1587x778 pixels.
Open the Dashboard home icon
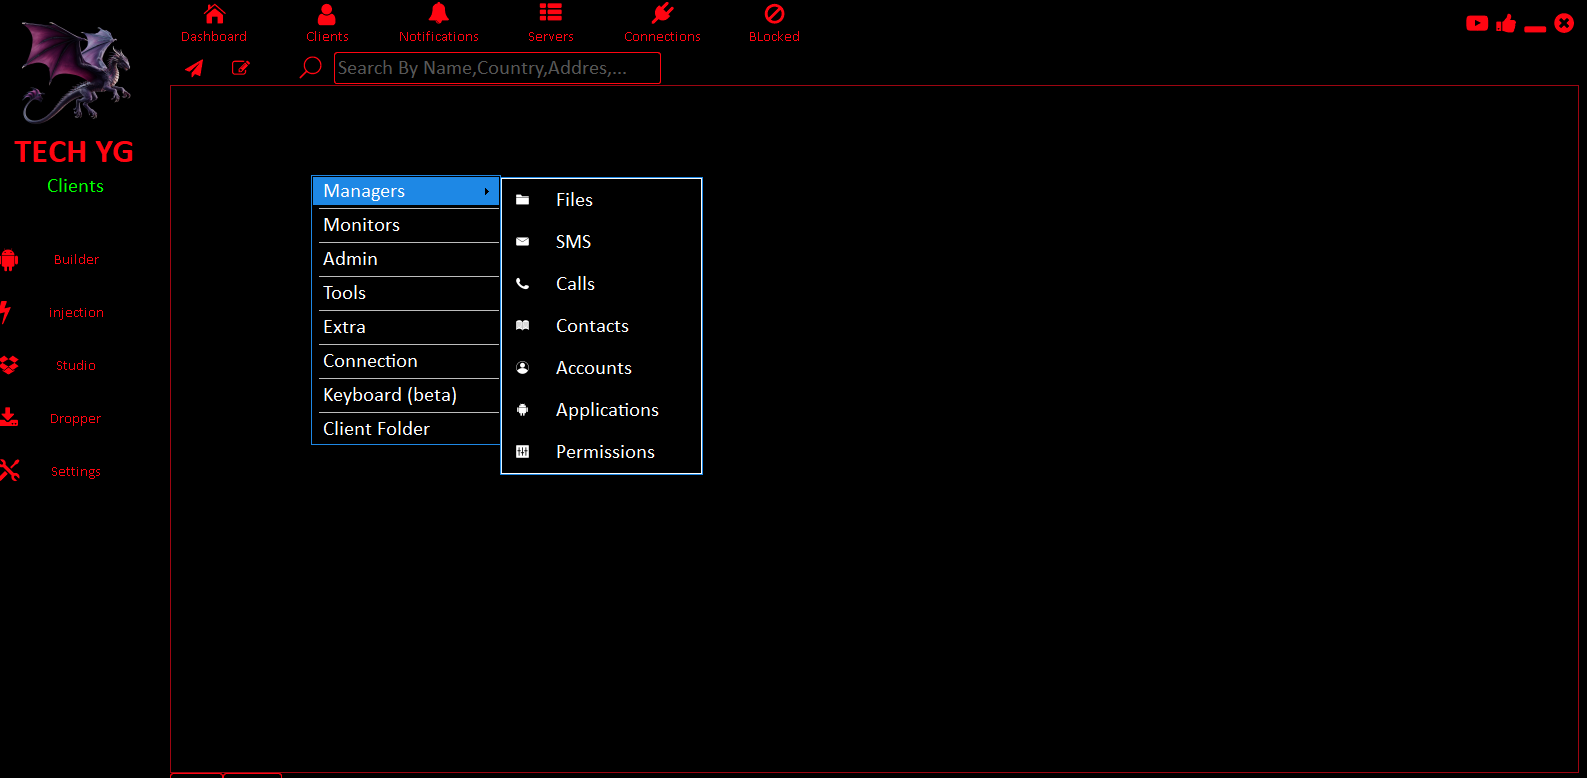tap(214, 14)
